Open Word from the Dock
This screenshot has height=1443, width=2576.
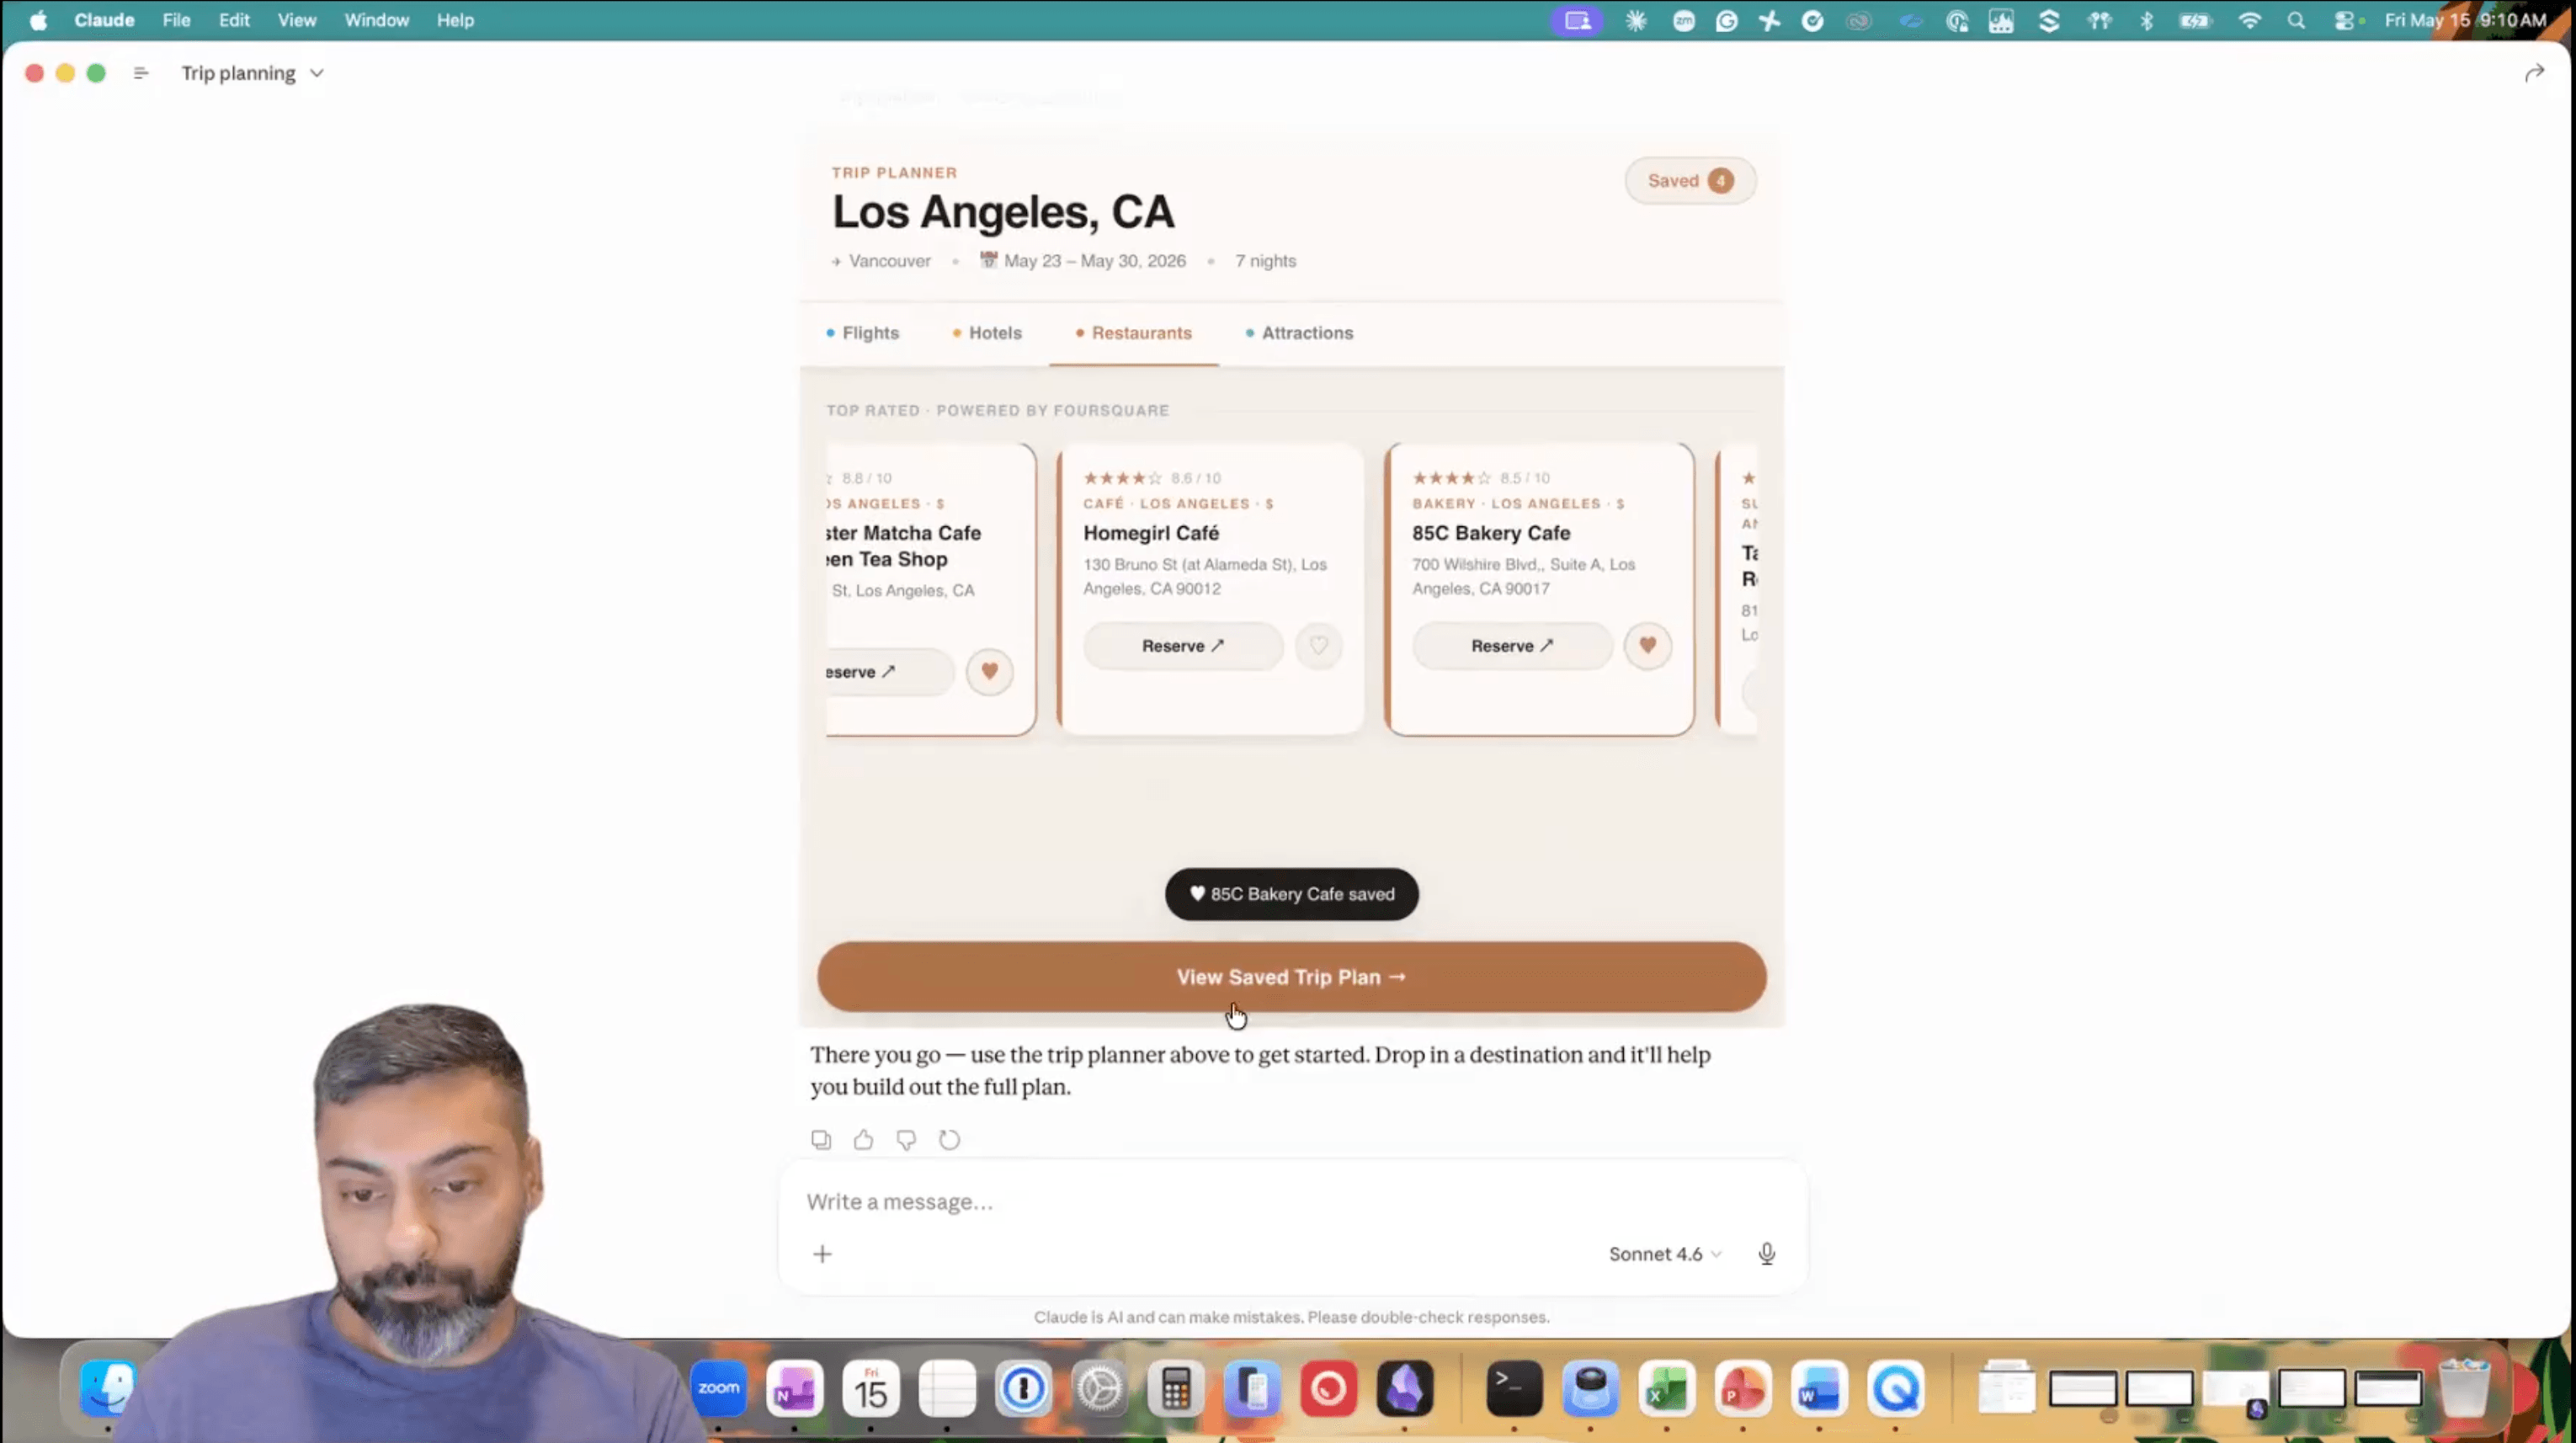click(1819, 1388)
